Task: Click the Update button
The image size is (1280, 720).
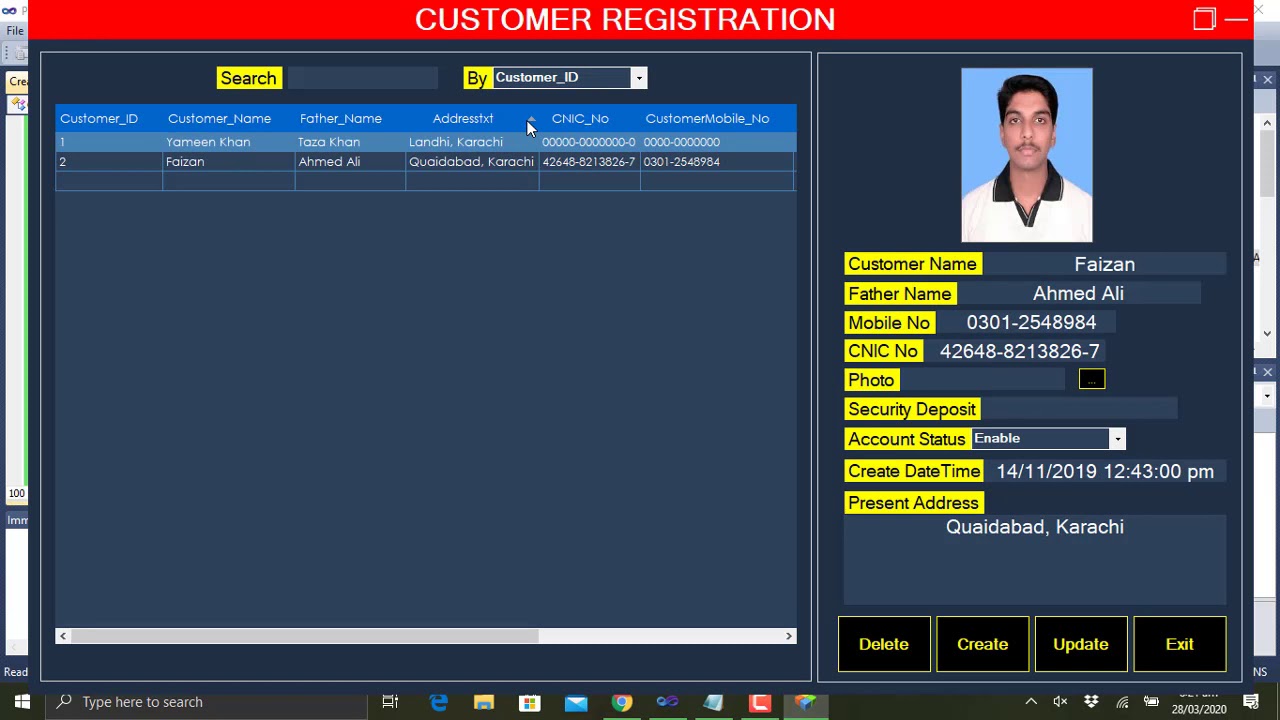Action: tap(1081, 644)
